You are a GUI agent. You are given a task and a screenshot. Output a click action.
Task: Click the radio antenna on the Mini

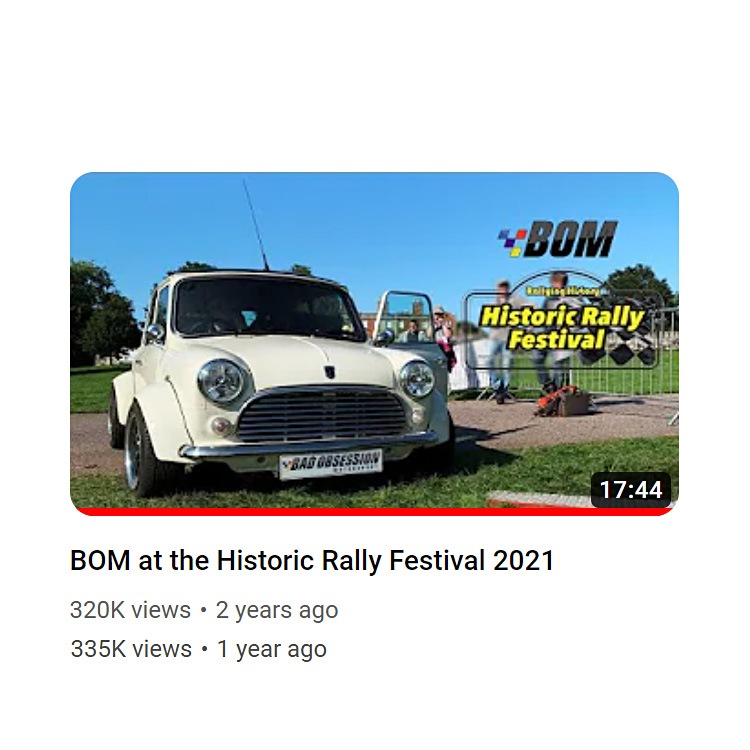pyautogui.click(x=255, y=225)
